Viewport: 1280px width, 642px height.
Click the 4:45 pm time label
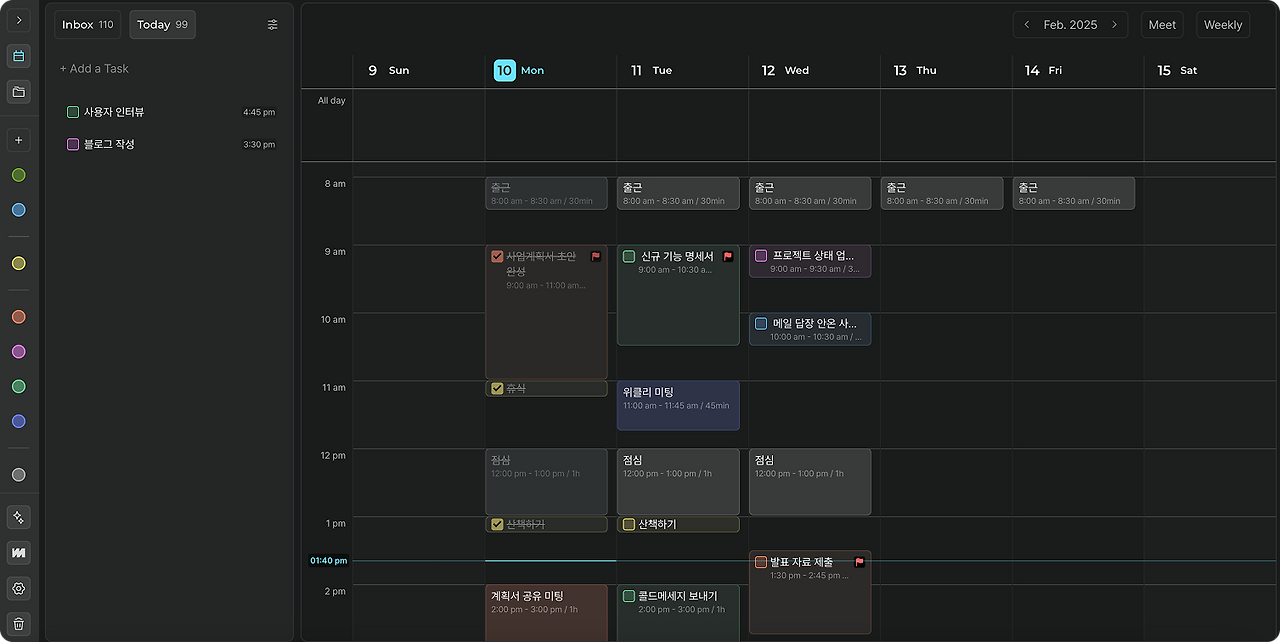[259, 112]
